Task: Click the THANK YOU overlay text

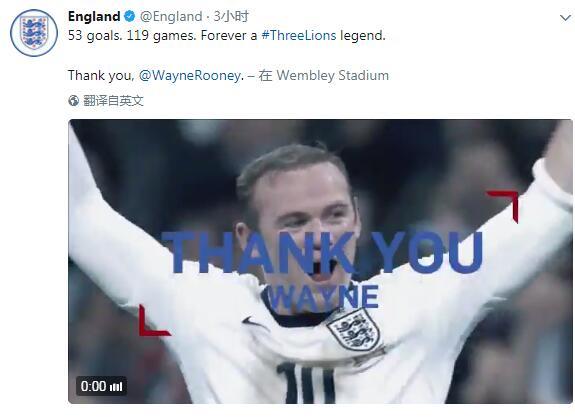Action: pyautogui.click(x=323, y=253)
